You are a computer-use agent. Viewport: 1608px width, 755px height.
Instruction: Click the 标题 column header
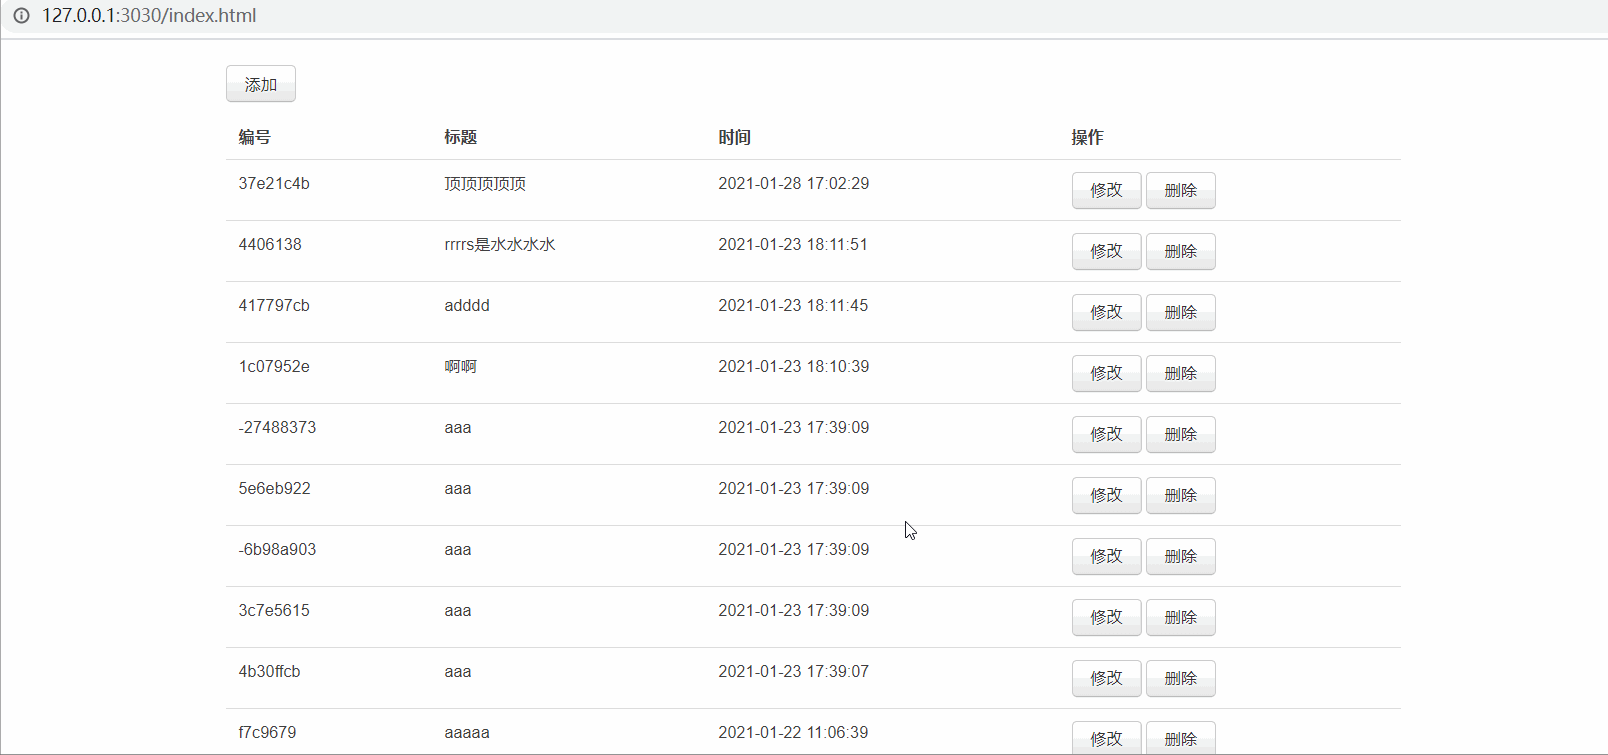460,137
